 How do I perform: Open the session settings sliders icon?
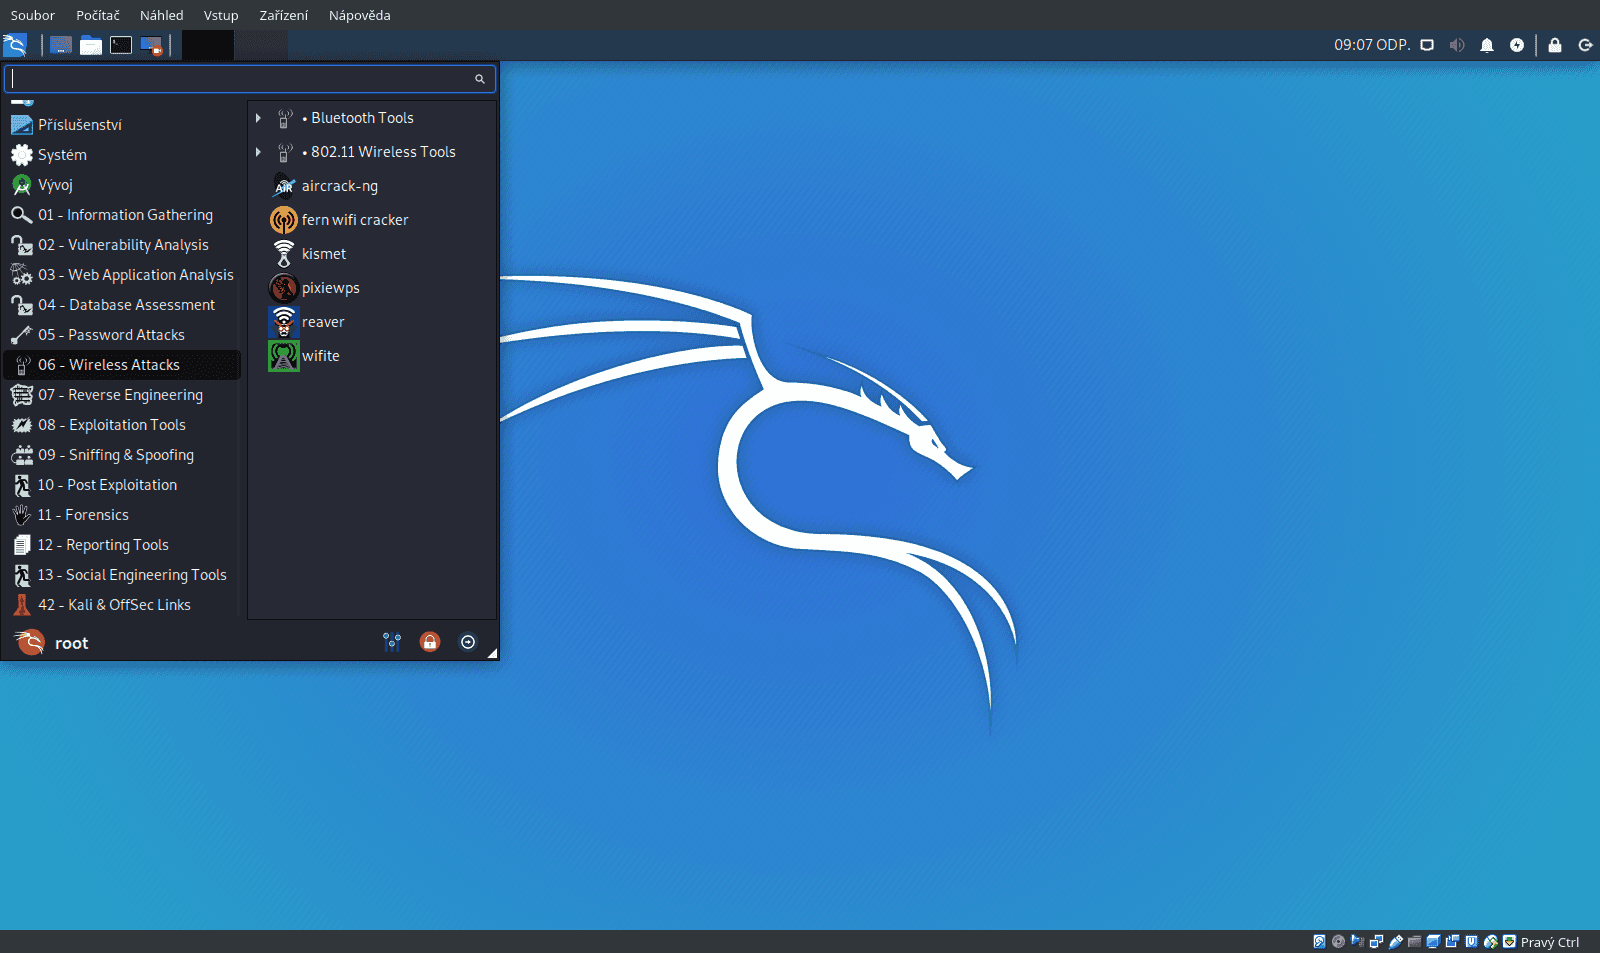(392, 642)
